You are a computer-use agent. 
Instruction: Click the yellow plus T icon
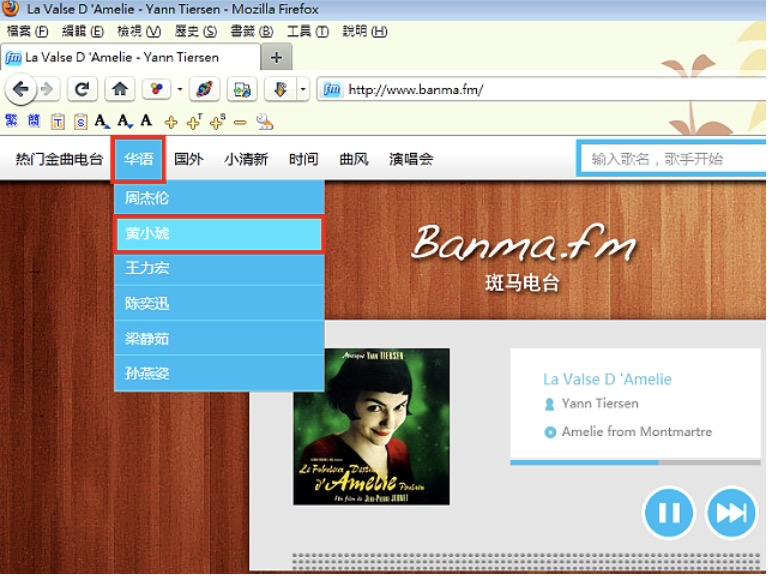pos(194,122)
